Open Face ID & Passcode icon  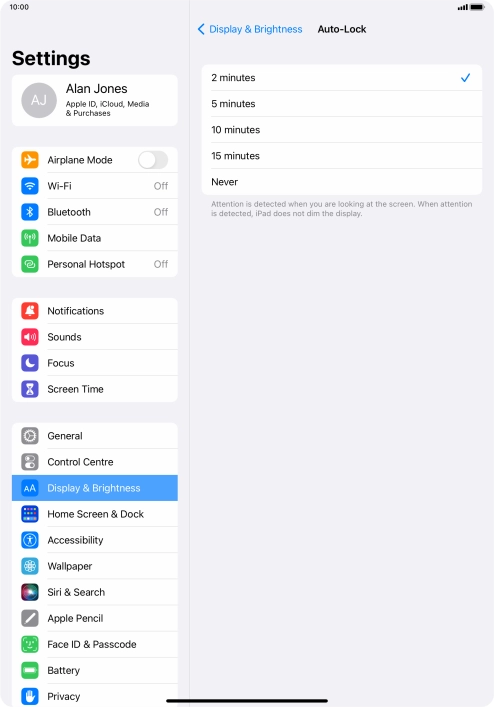click(30, 644)
